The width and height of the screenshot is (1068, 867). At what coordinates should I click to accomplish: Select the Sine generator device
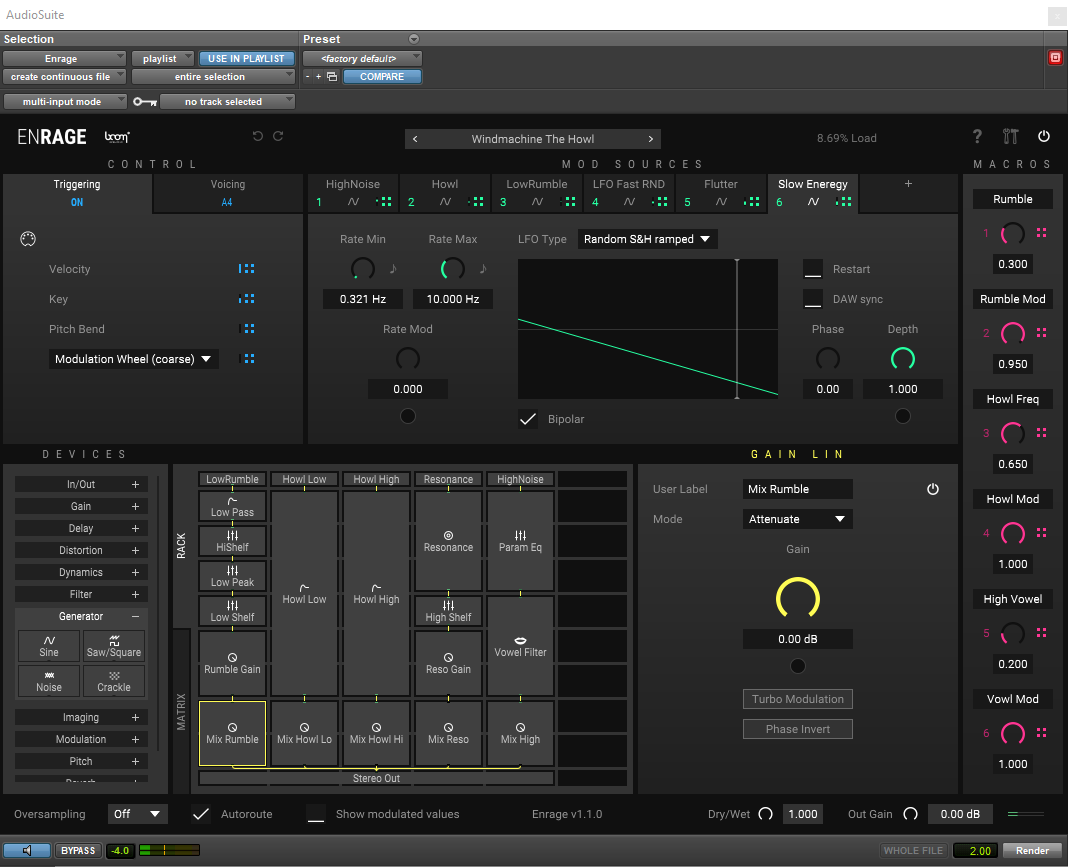point(49,646)
